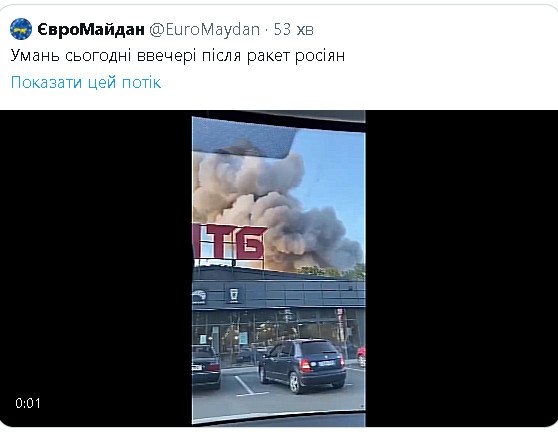Click the Показати цей потік link

point(86,82)
